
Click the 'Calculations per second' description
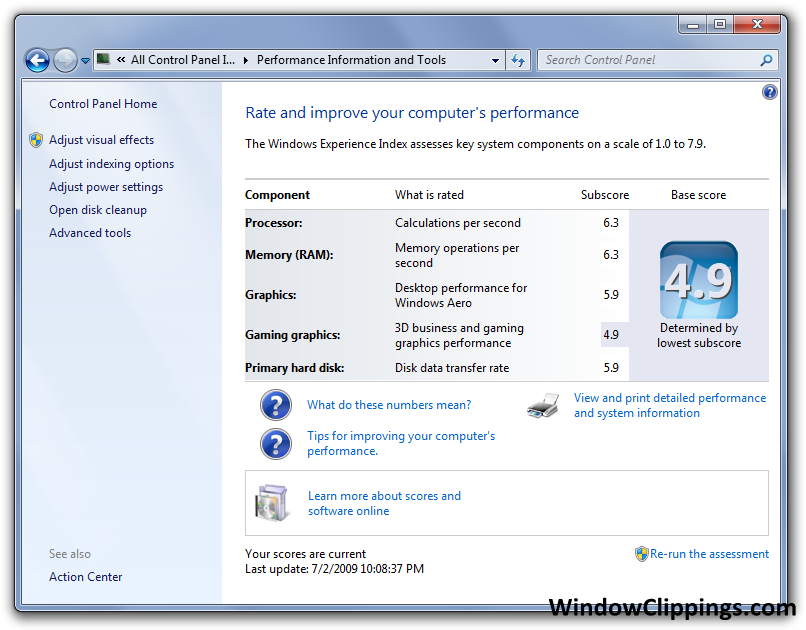[x=457, y=223]
